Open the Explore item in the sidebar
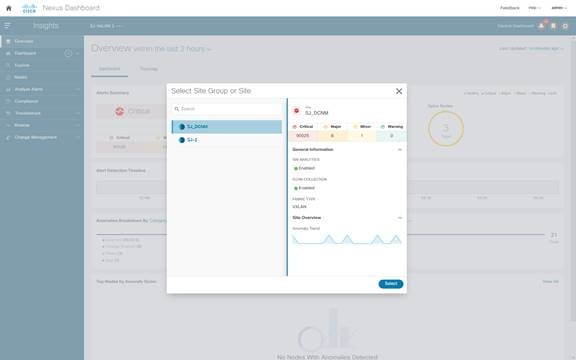Image resolution: width=576 pixels, height=360 pixels. 42,65
